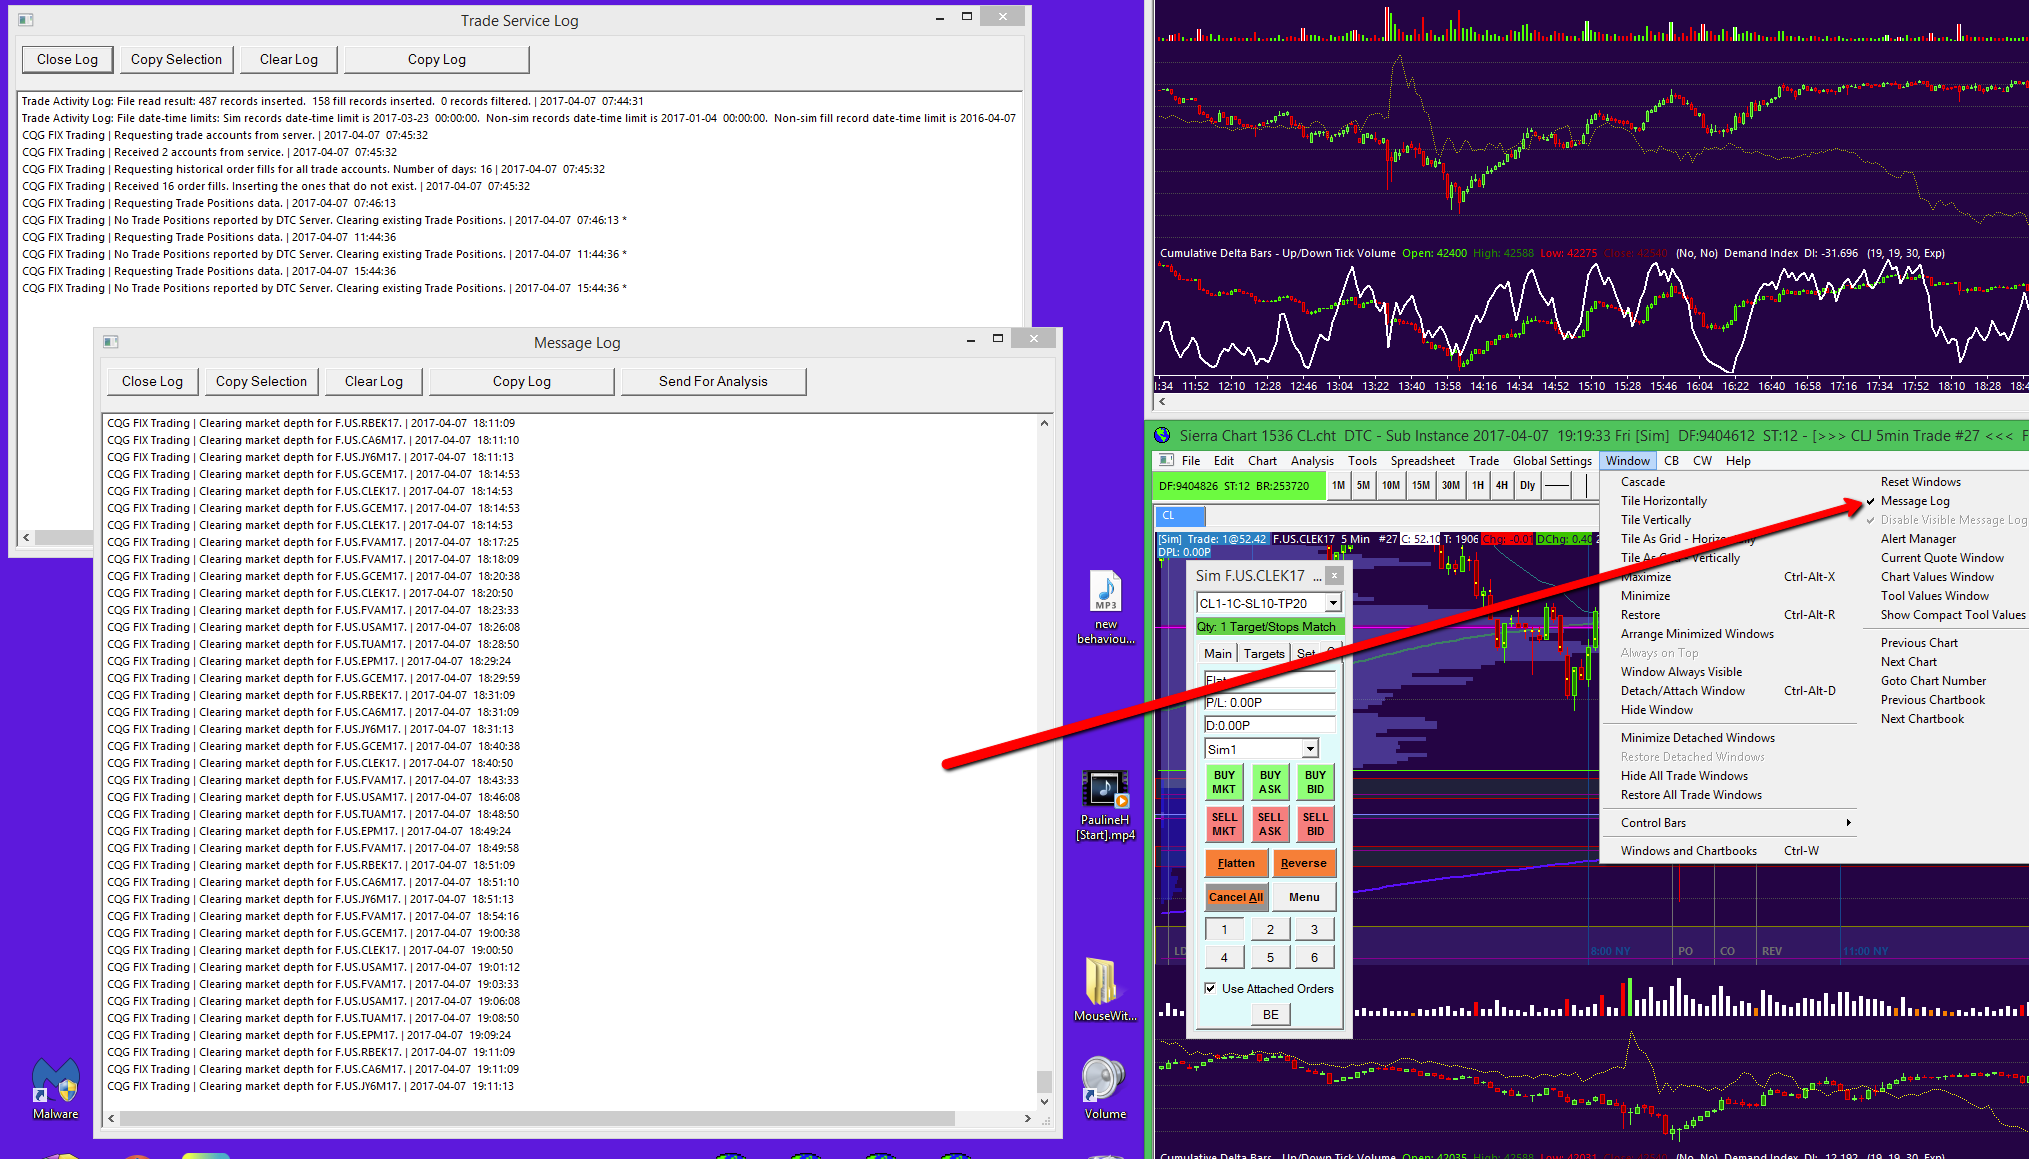Open the Global Settings menu
Screen dimensions: 2029x1159
(1551, 461)
